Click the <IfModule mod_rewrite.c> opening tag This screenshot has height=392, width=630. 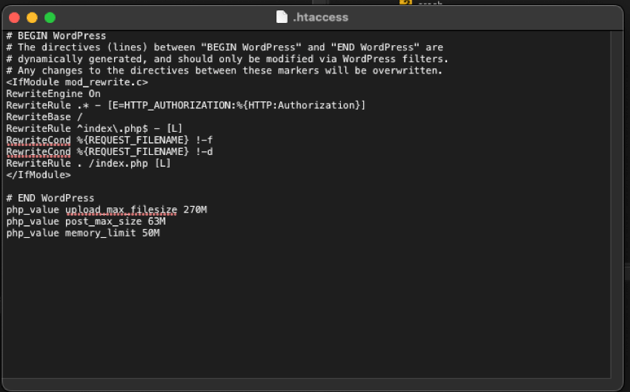(x=77, y=82)
